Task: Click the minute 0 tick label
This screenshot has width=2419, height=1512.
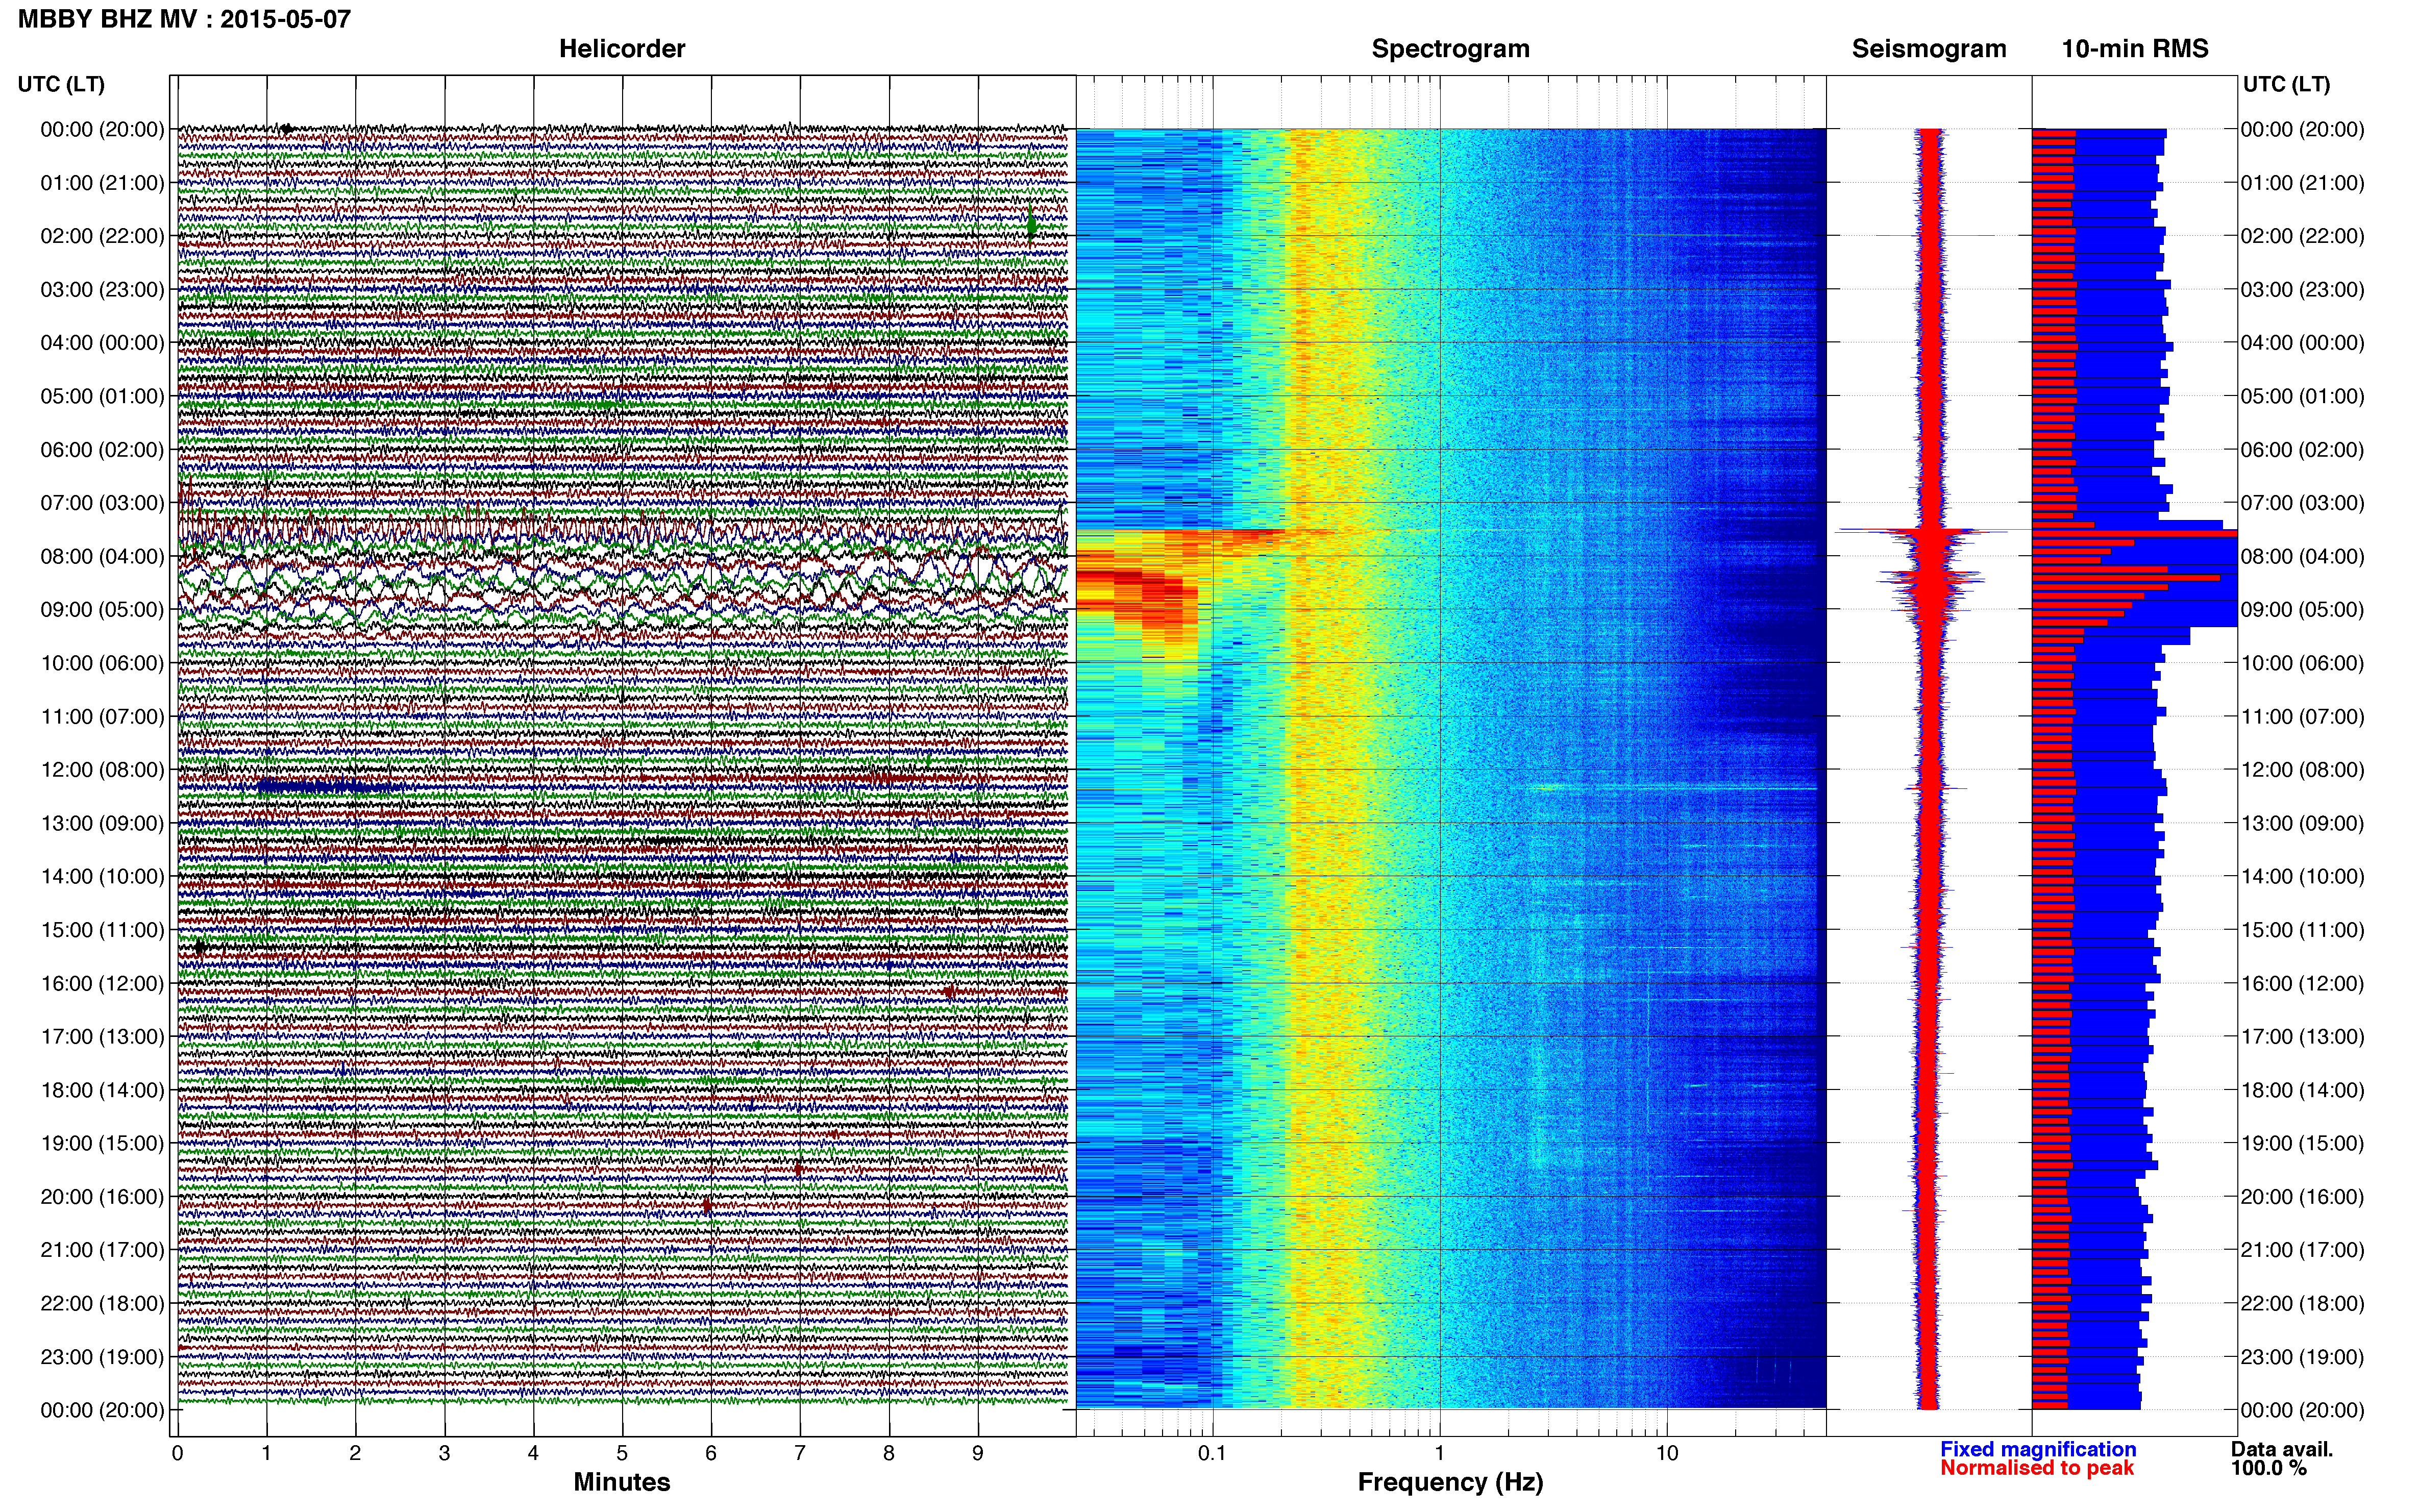Action: pyautogui.click(x=177, y=1454)
